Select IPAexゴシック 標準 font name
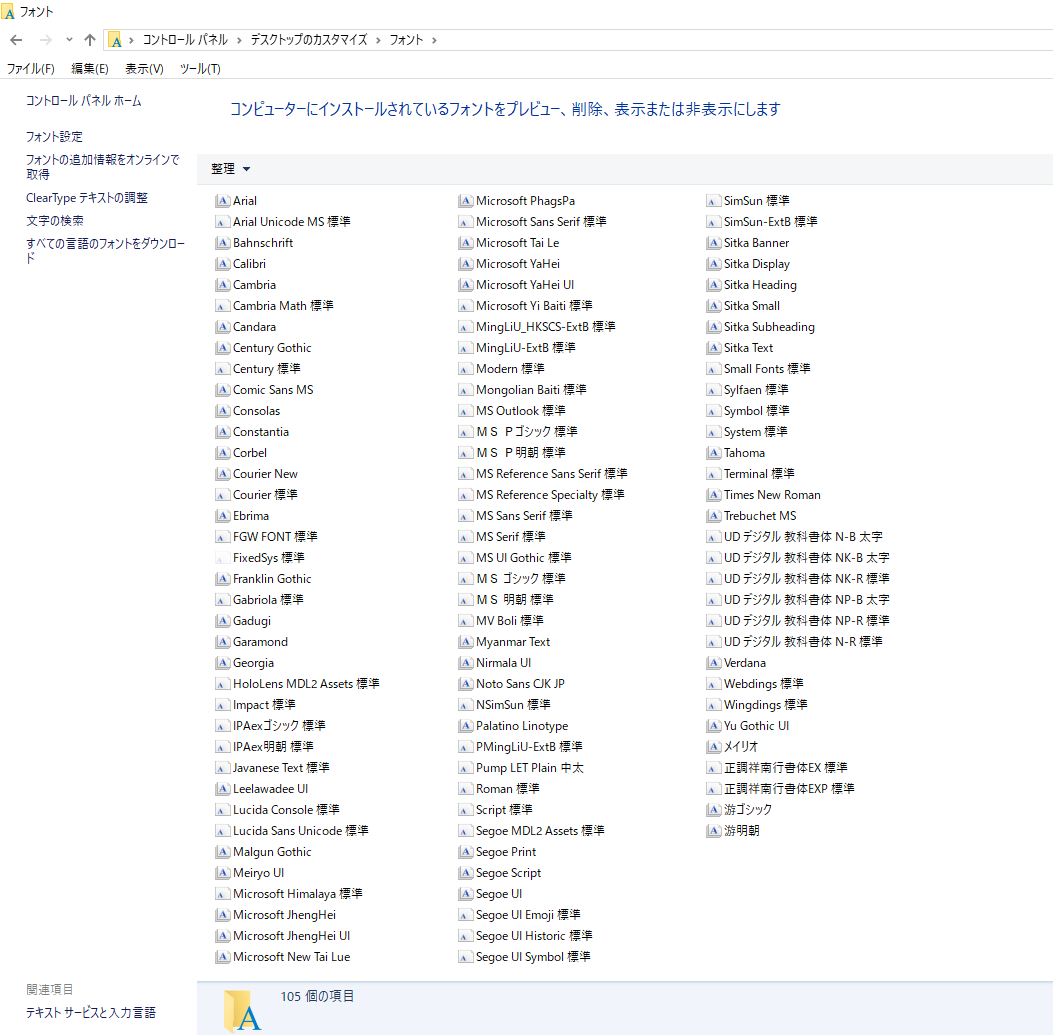Screen dimensions: 1053x1035 279,725
